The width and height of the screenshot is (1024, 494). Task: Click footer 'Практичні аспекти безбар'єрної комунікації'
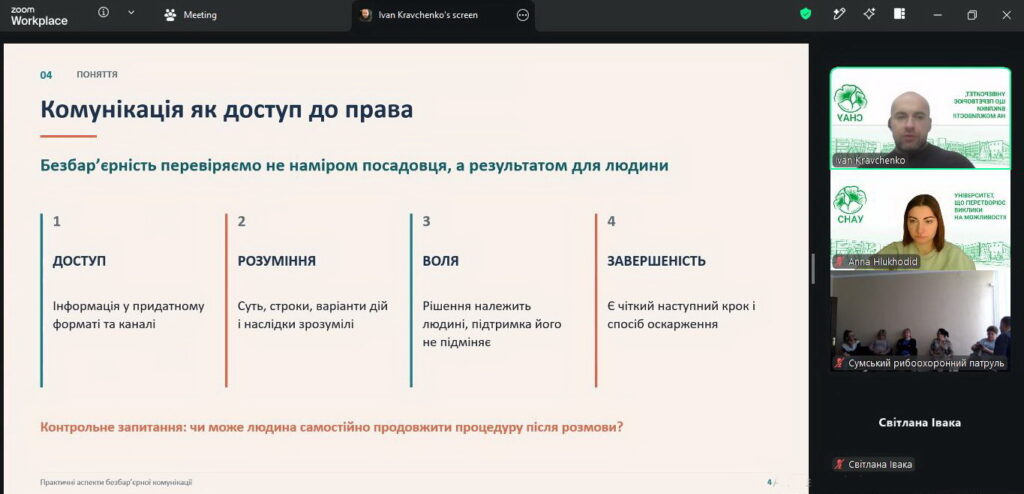(116, 482)
